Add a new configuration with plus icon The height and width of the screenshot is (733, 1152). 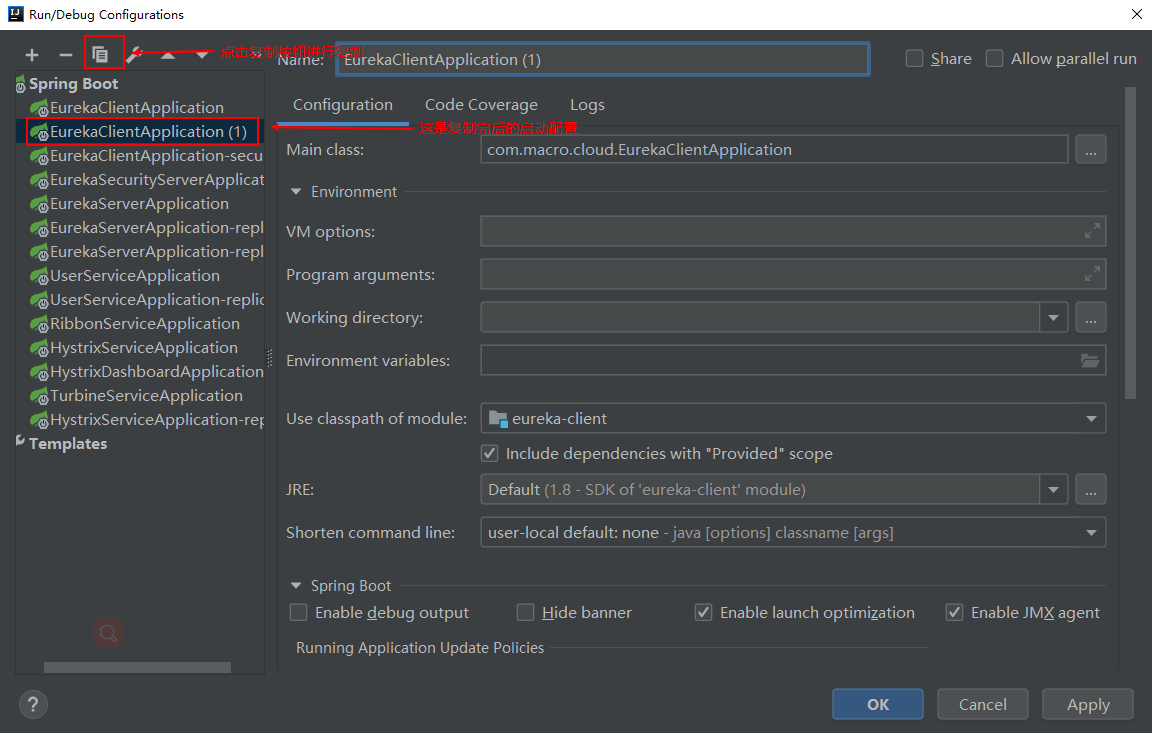pyautogui.click(x=32, y=55)
